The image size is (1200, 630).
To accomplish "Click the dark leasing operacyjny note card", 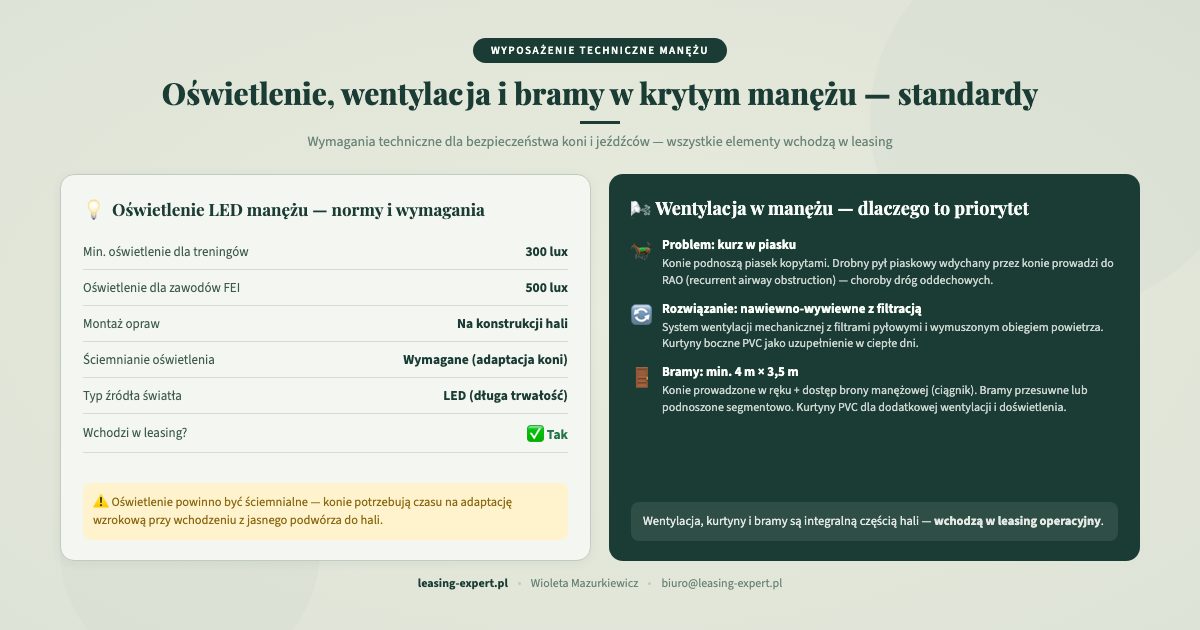I will pos(874,521).
